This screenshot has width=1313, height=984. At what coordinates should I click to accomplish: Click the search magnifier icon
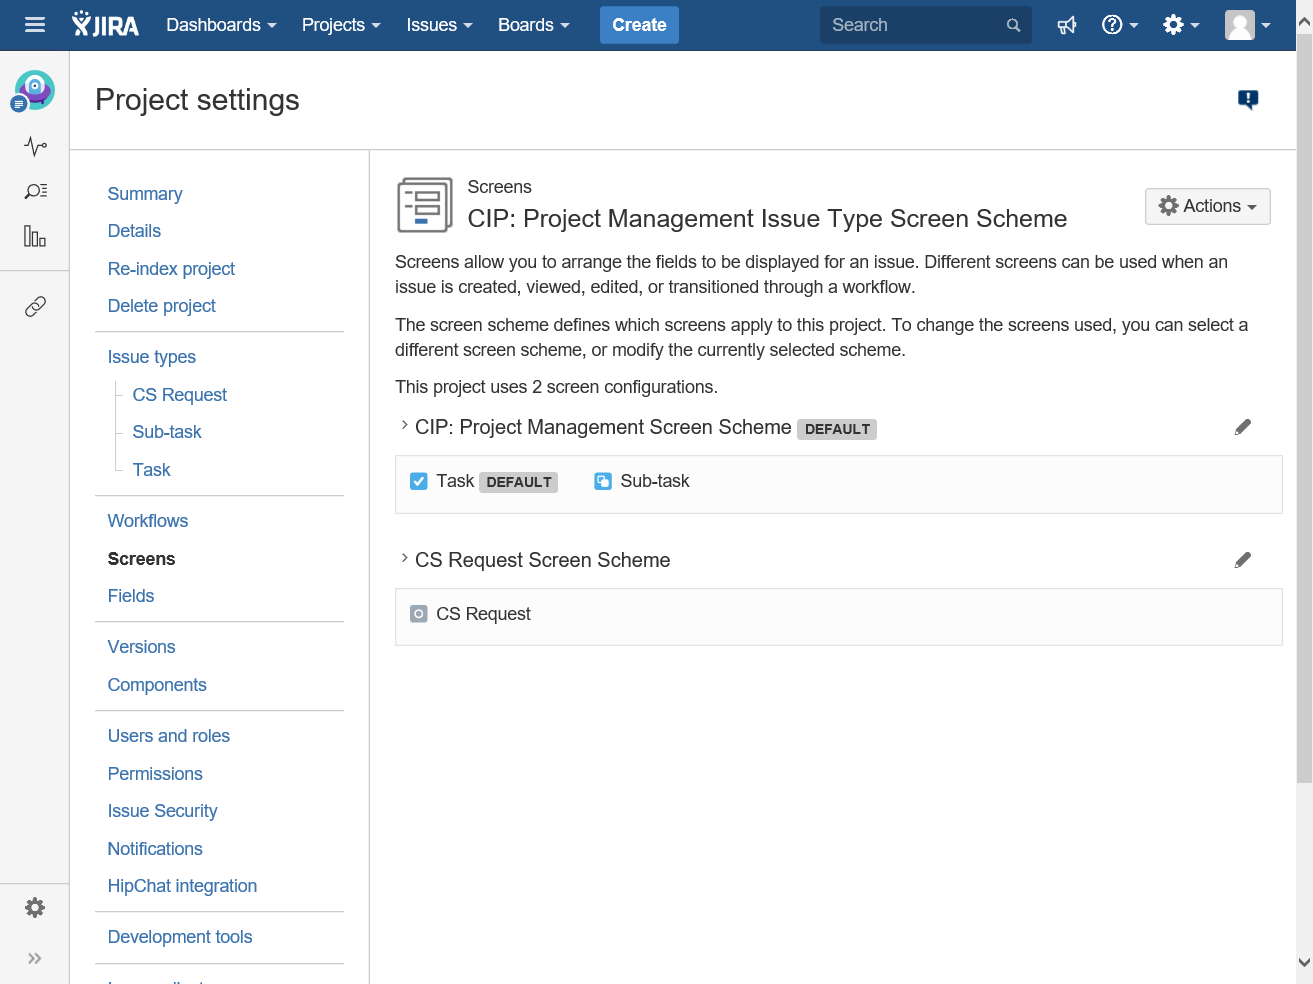pos(1013,25)
